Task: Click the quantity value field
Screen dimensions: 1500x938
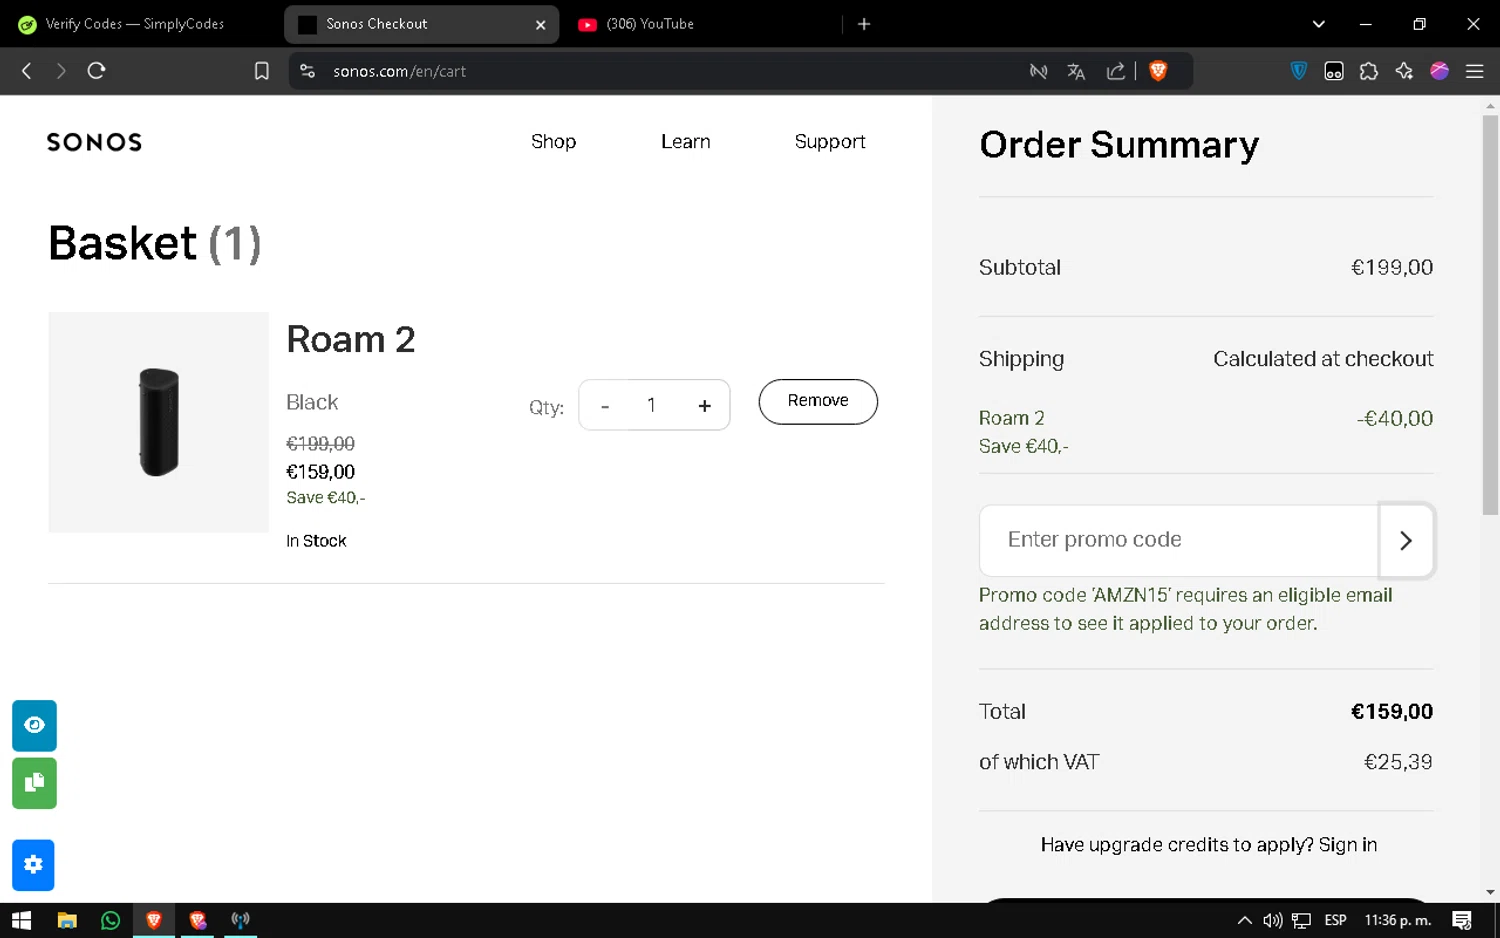Action: tap(652, 405)
